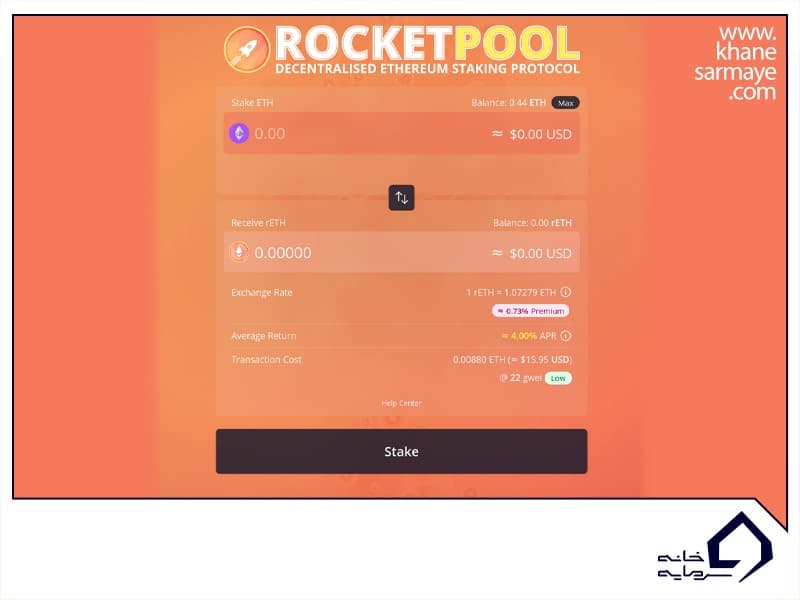Click the "Stake ETH" label
800x600 pixels.
tap(252, 103)
